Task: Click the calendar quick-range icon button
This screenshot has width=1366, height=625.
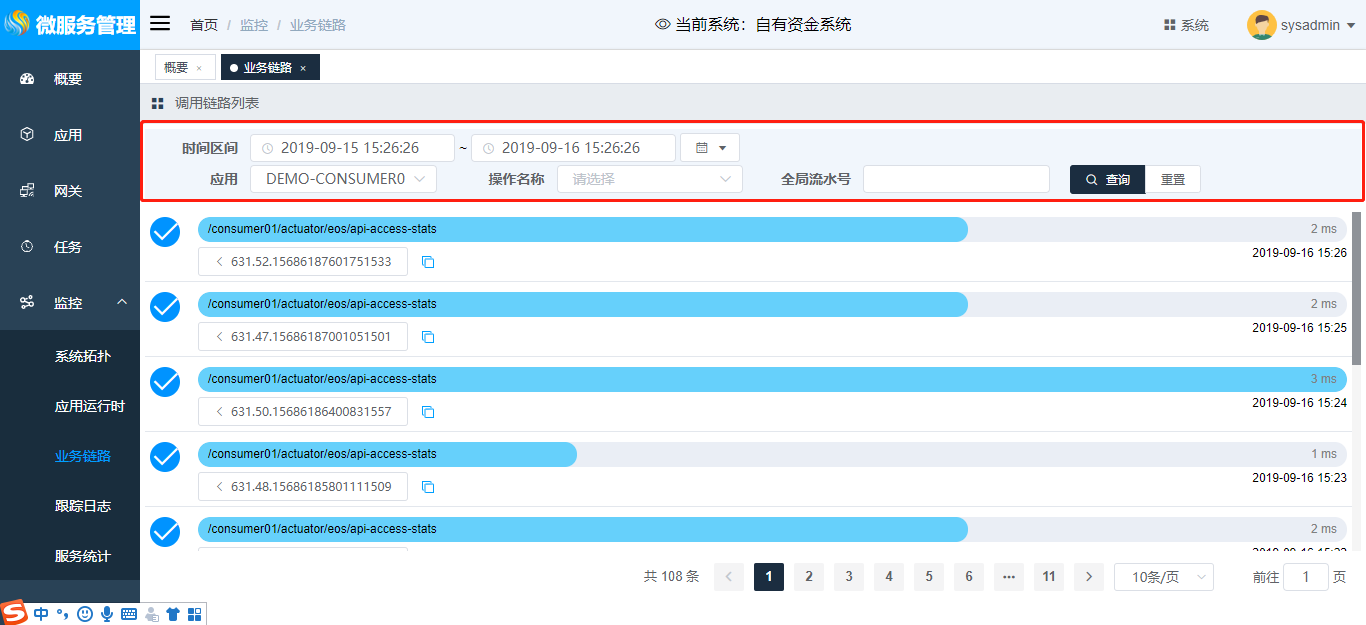Action: point(710,148)
